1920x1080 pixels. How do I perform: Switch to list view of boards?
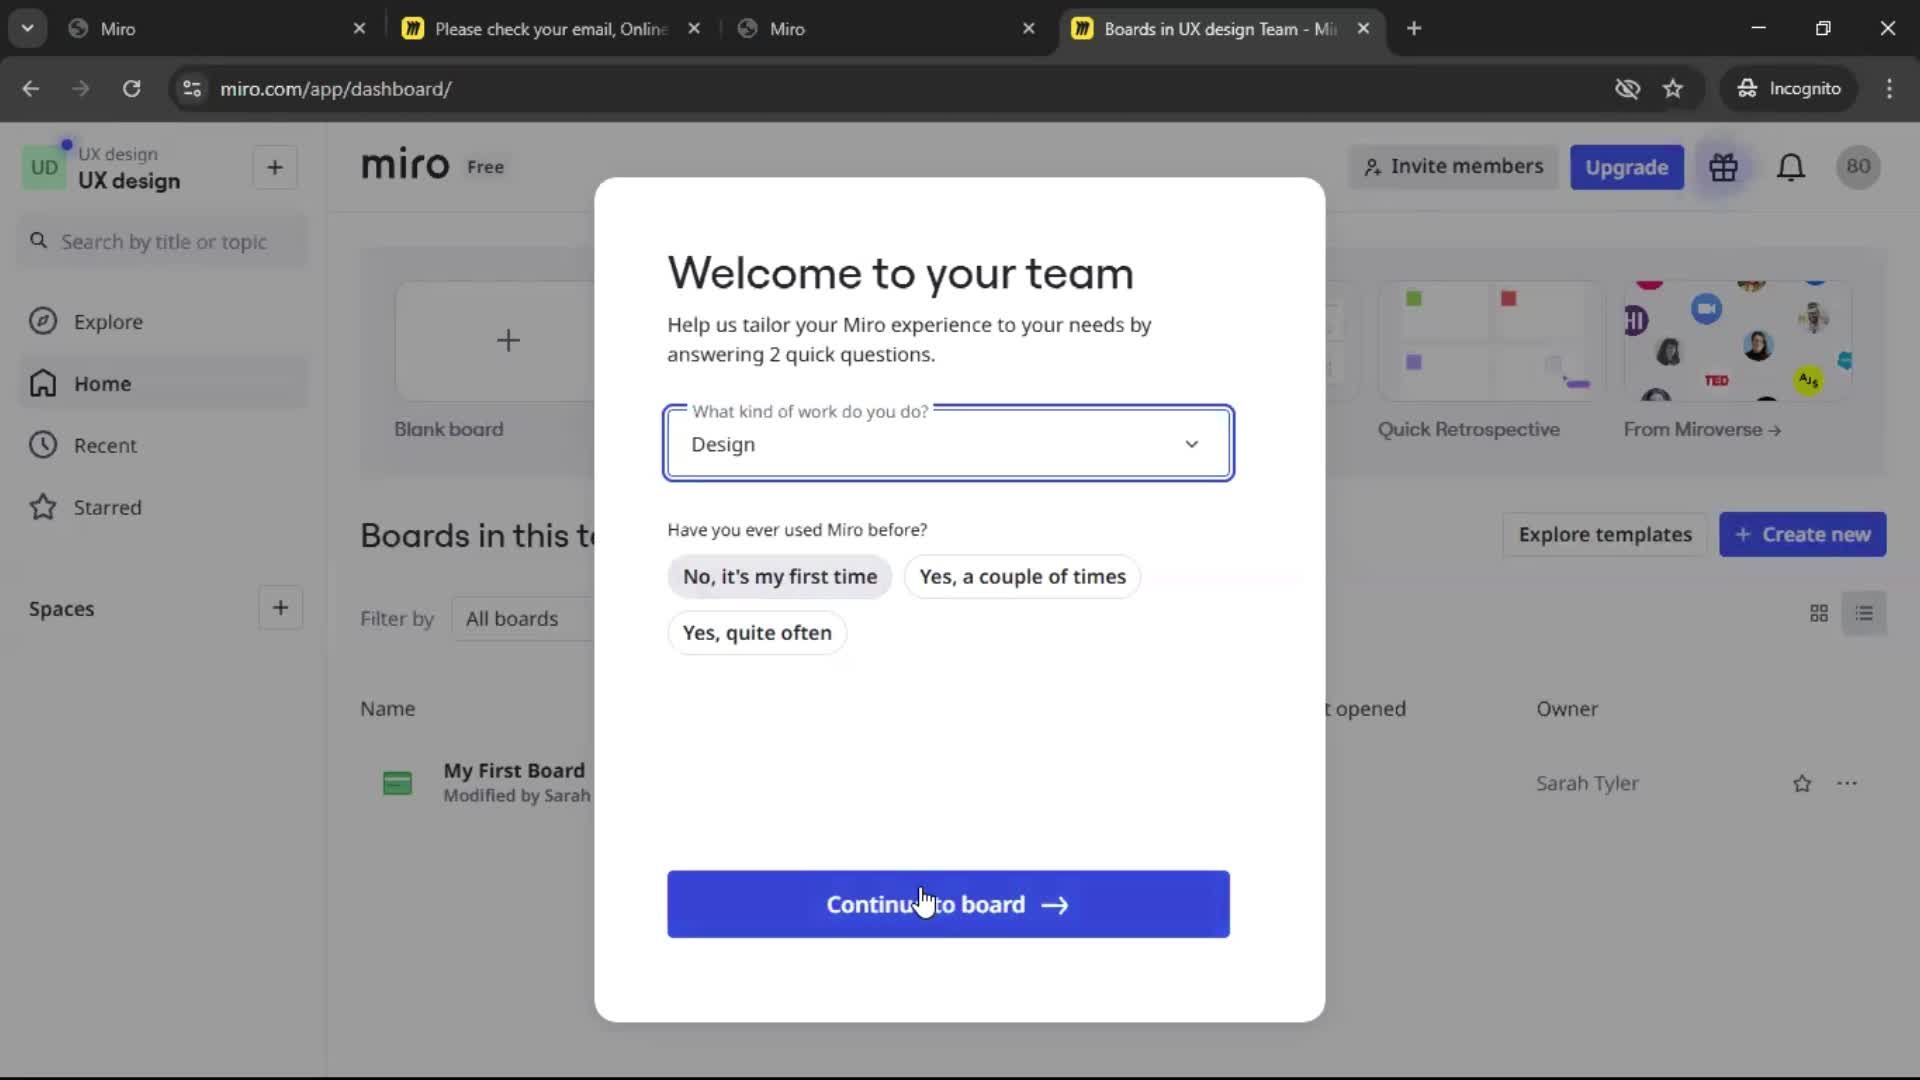(1864, 613)
